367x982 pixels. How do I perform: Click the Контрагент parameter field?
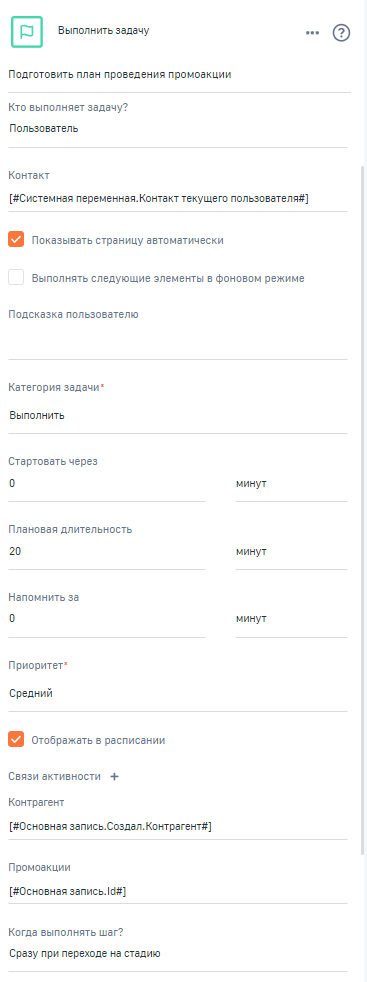(x=178, y=827)
